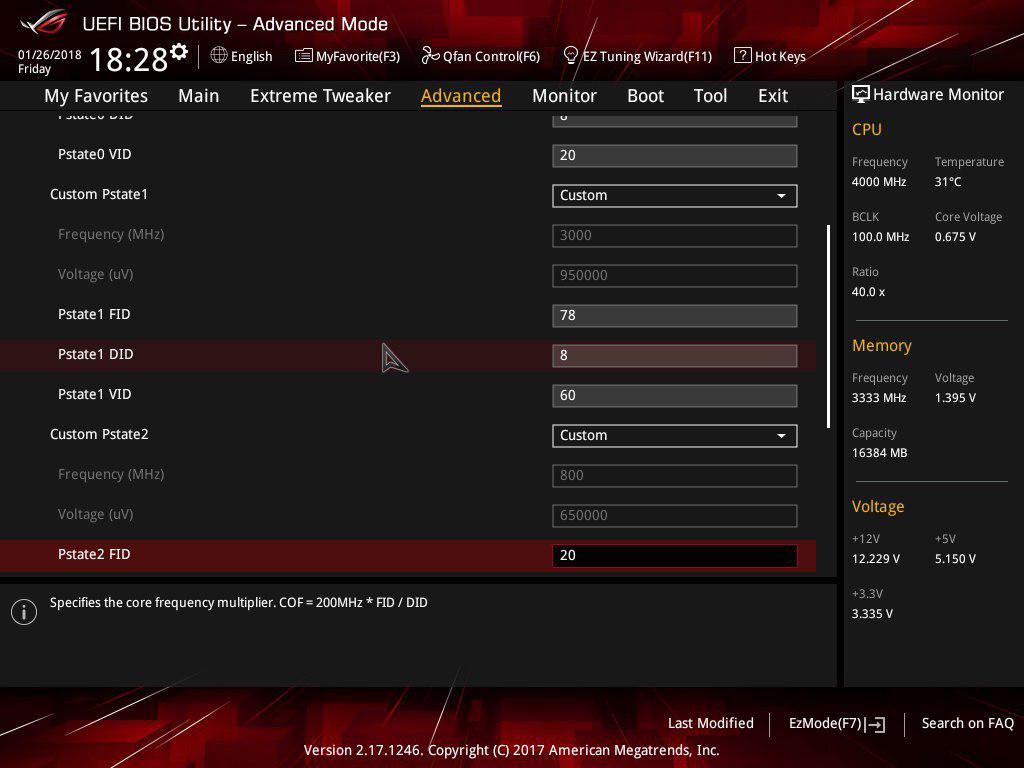The image size is (1024, 768).
Task: Expand the Custom Pstate2 dropdown
Action: [x=675, y=436]
